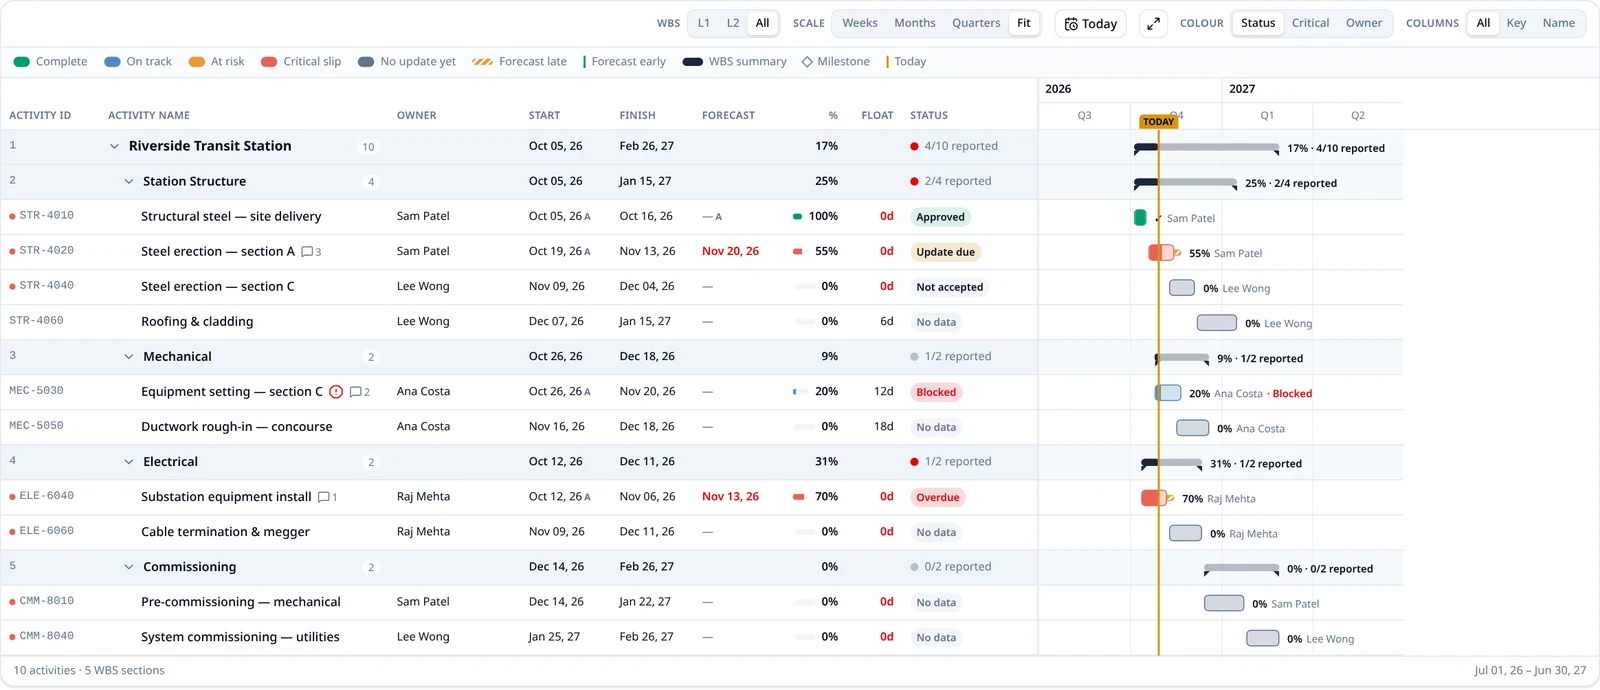The height and width of the screenshot is (690, 1600).
Task: Click red status dot beside ELE-6040
Action: (12, 496)
